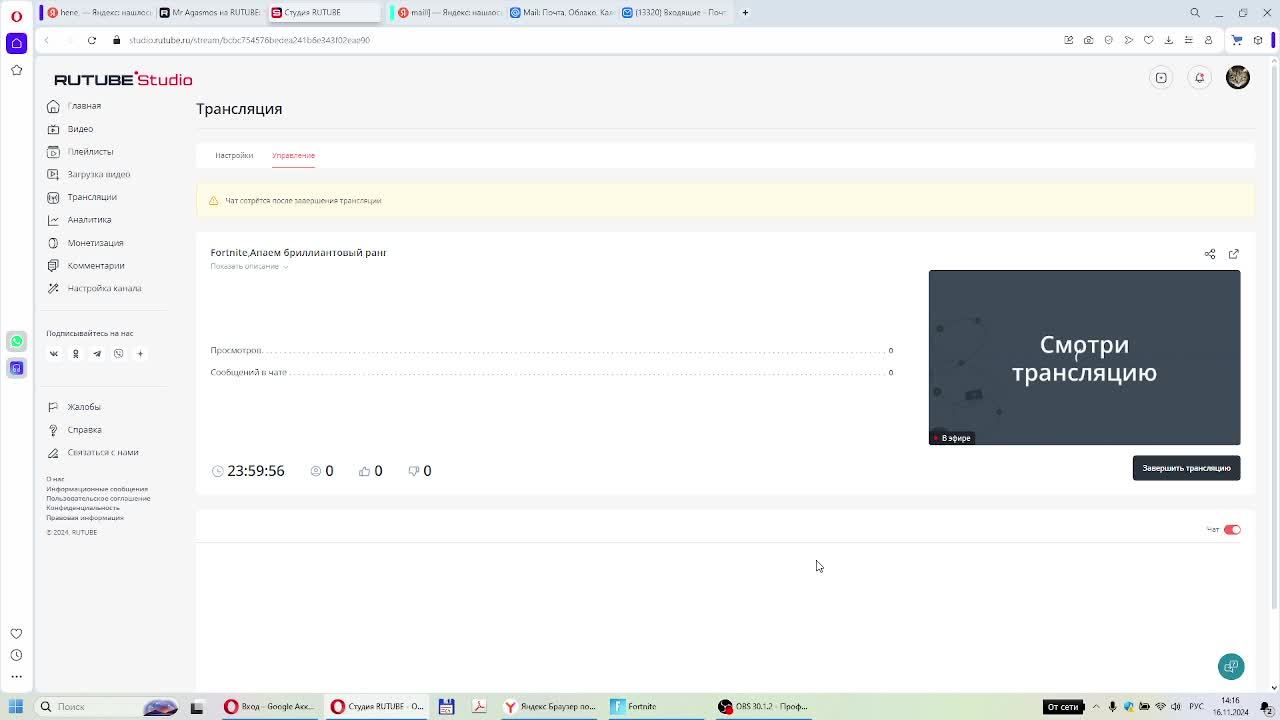Open Трансляции in the sidebar
This screenshot has width=1280, height=720.
point(92,197)
